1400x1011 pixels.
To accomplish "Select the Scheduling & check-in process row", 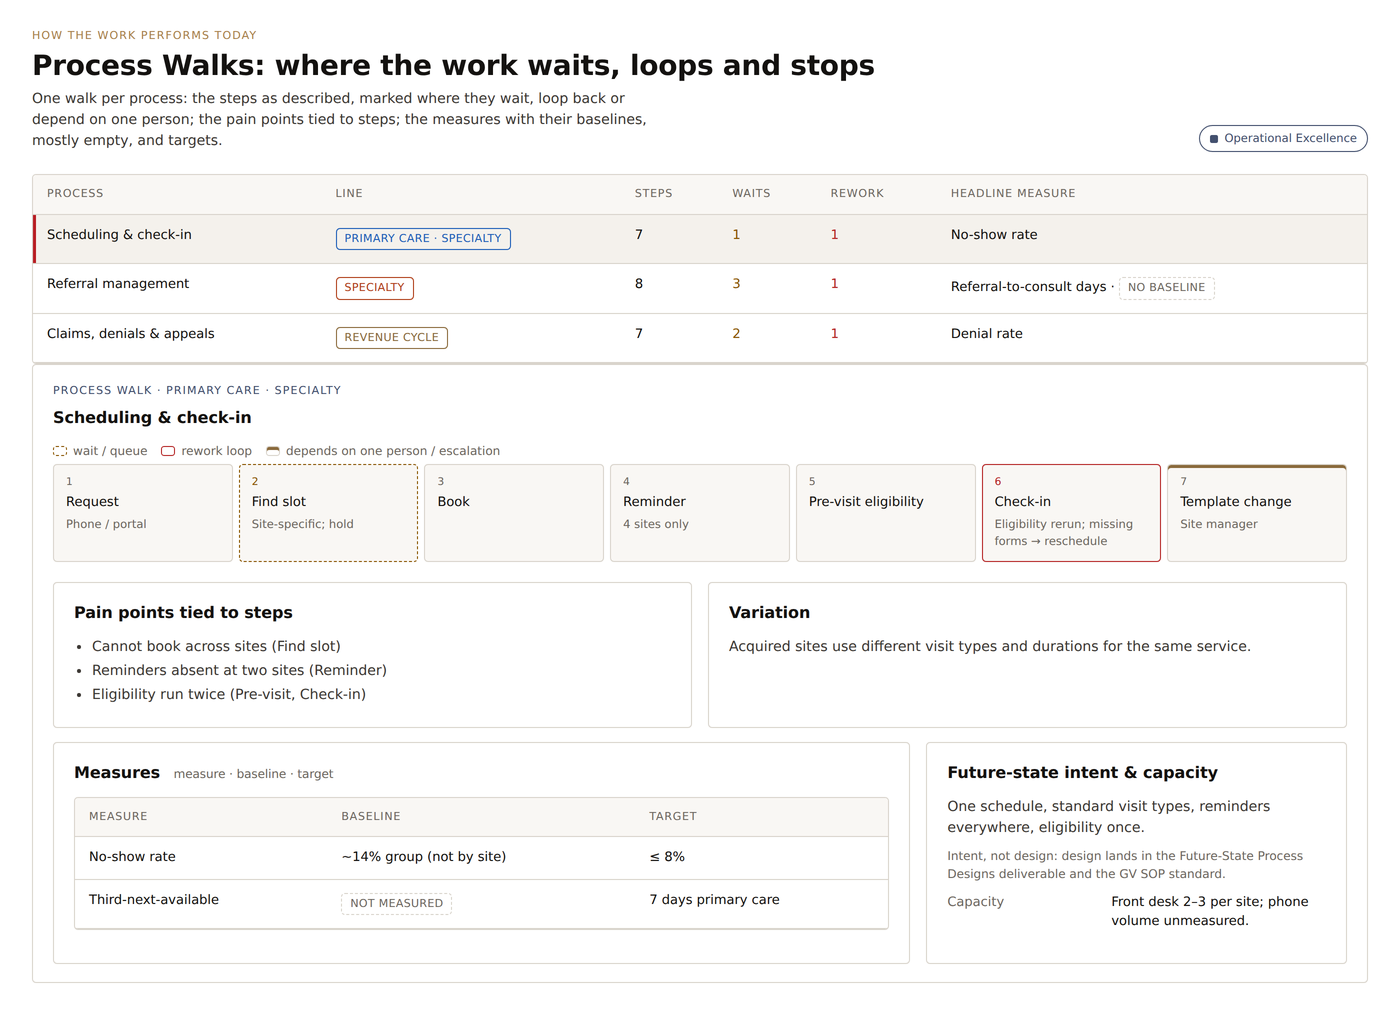I will click(x=700, y=239).
